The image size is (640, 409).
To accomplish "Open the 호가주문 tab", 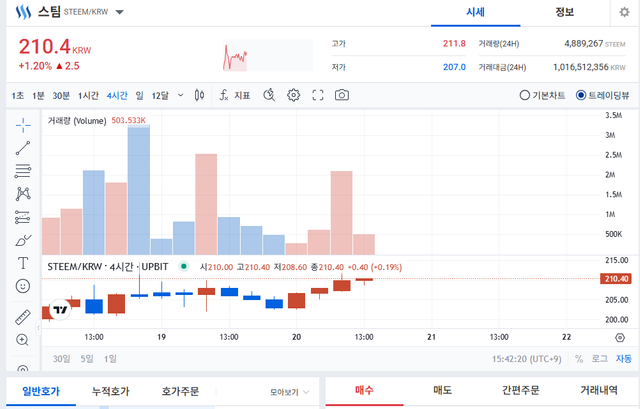I will pyautogui.click(x=180, y=391).
